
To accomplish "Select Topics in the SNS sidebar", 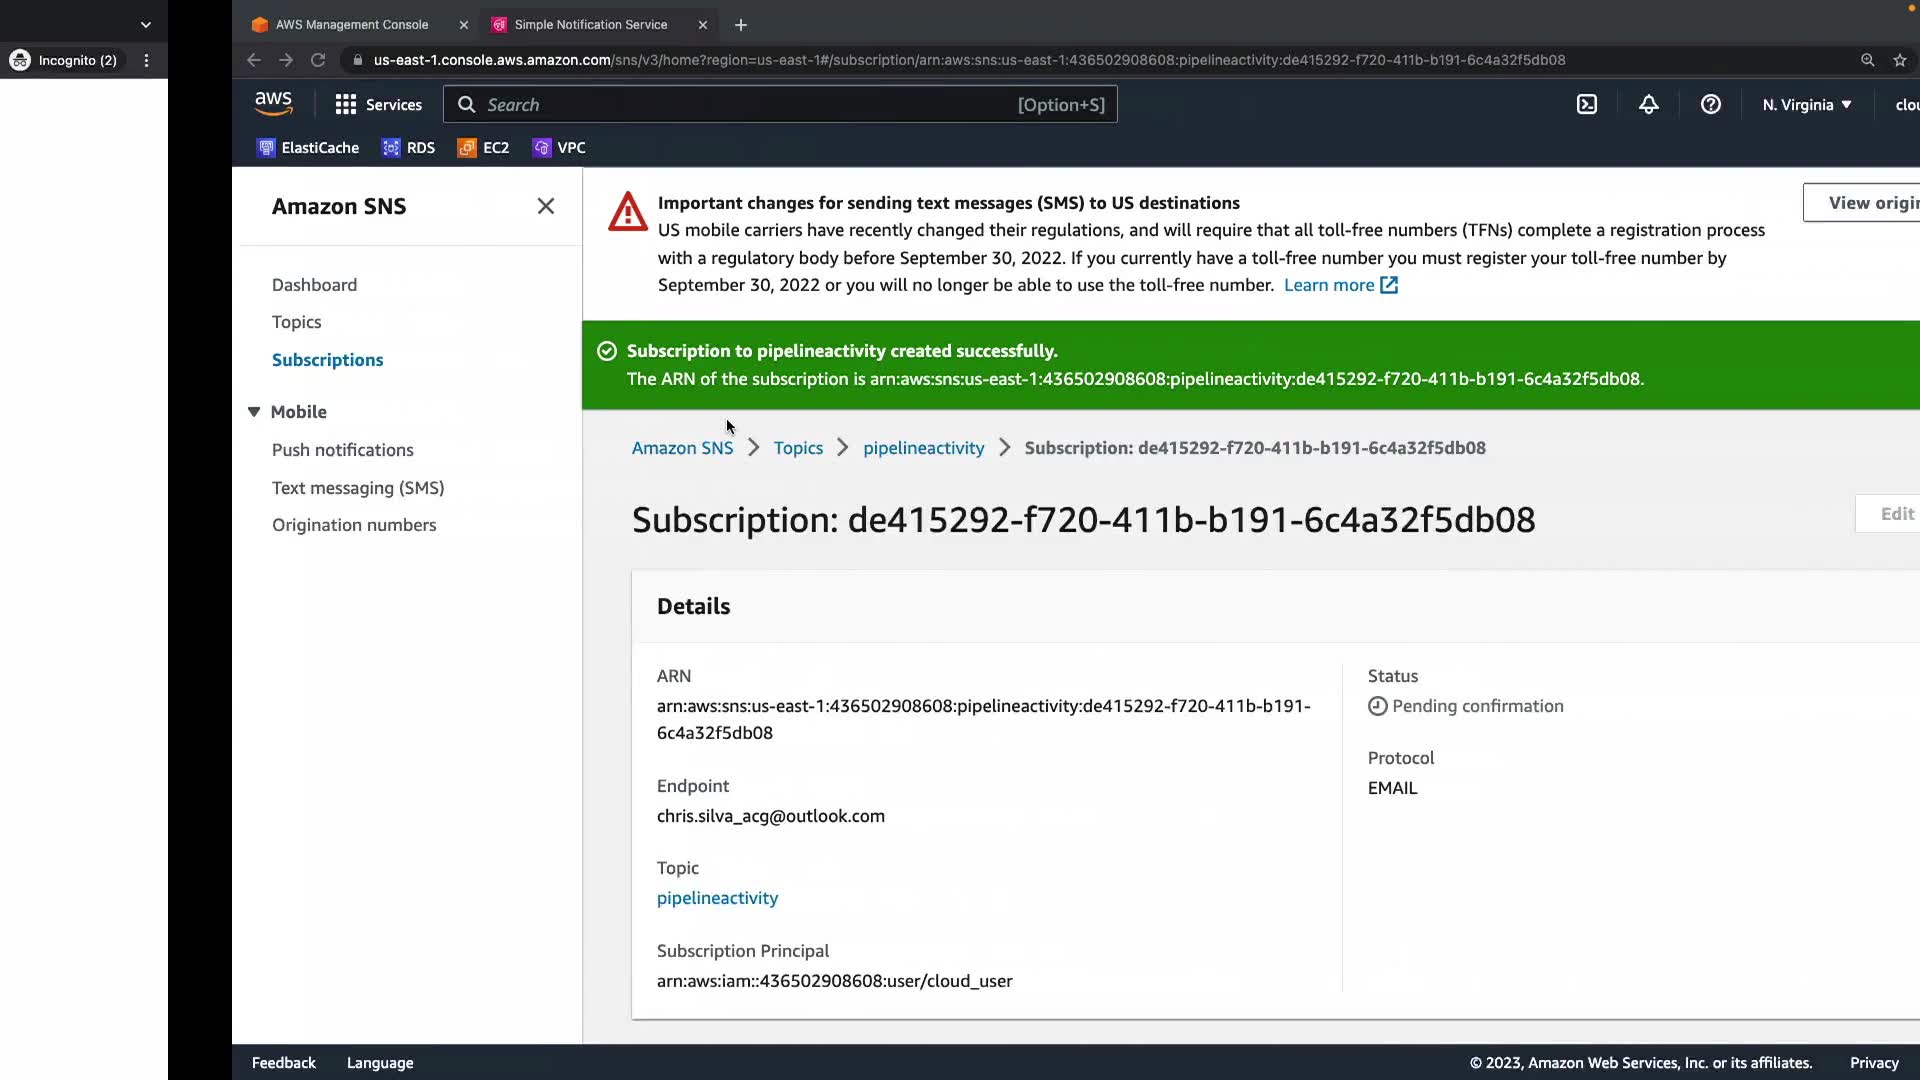I will 296,322.
